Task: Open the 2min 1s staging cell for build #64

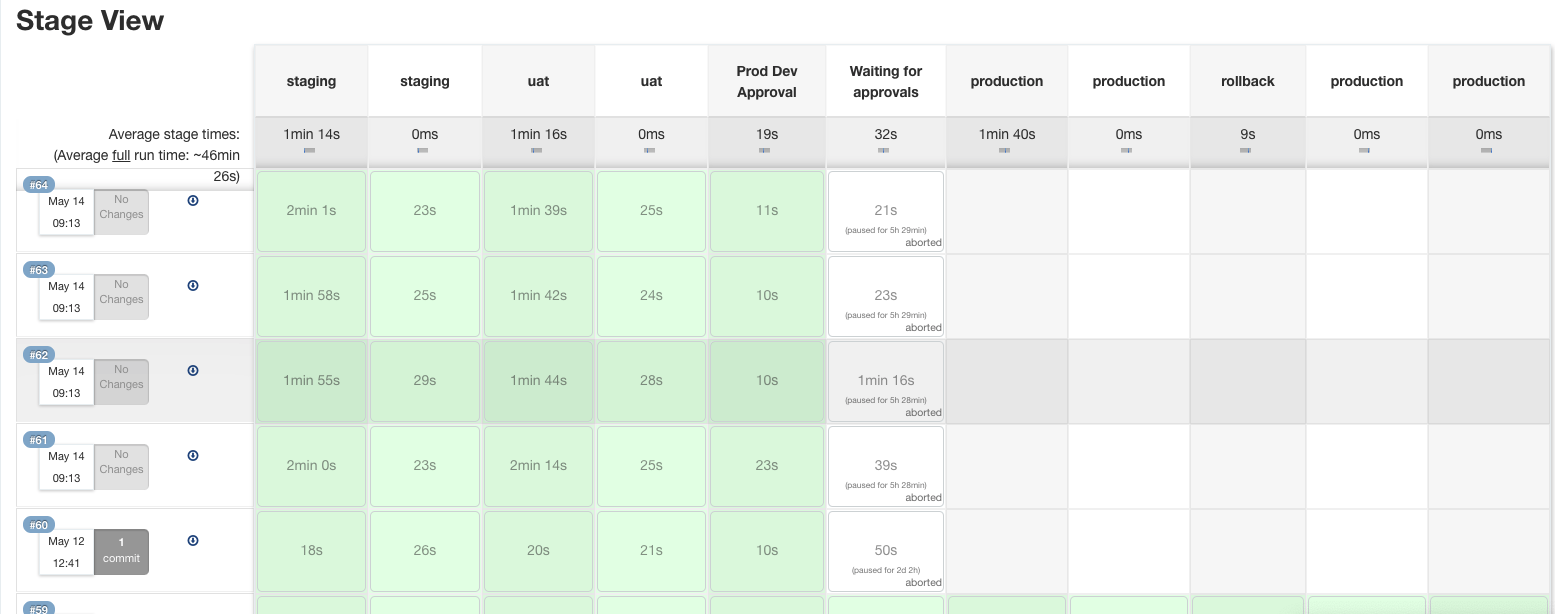Action: coord(311,211)
